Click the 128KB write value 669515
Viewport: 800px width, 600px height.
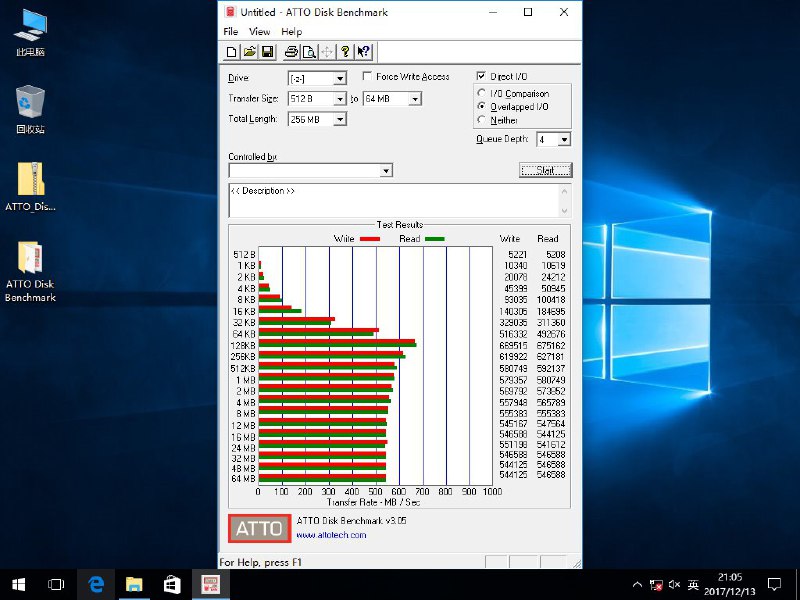[x=513, y=345]
